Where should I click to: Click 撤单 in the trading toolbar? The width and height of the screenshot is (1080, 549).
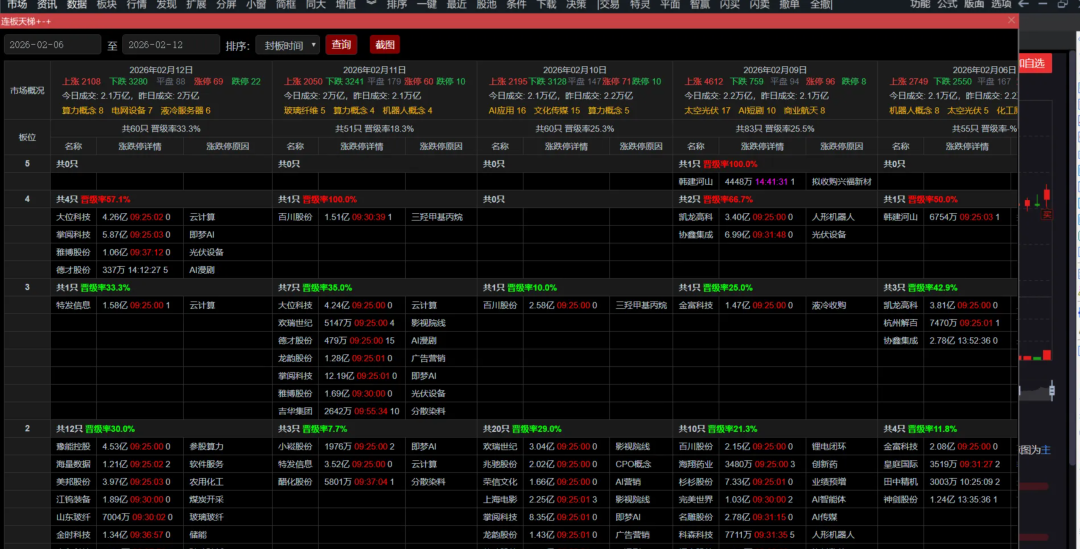coord(789,4)
